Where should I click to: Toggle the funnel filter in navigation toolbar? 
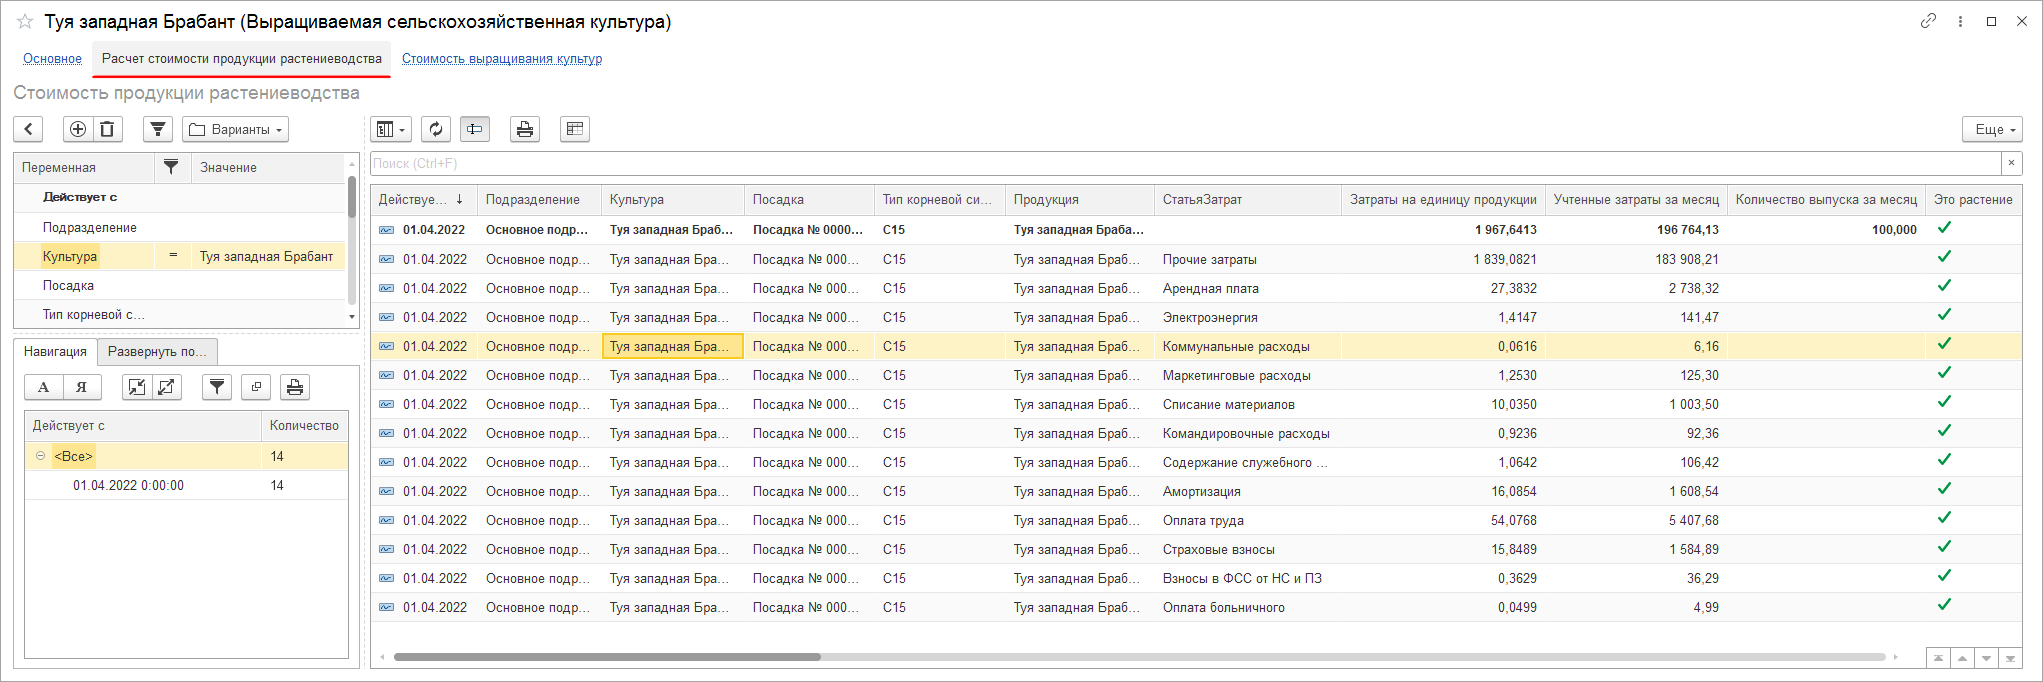[217, 387]
